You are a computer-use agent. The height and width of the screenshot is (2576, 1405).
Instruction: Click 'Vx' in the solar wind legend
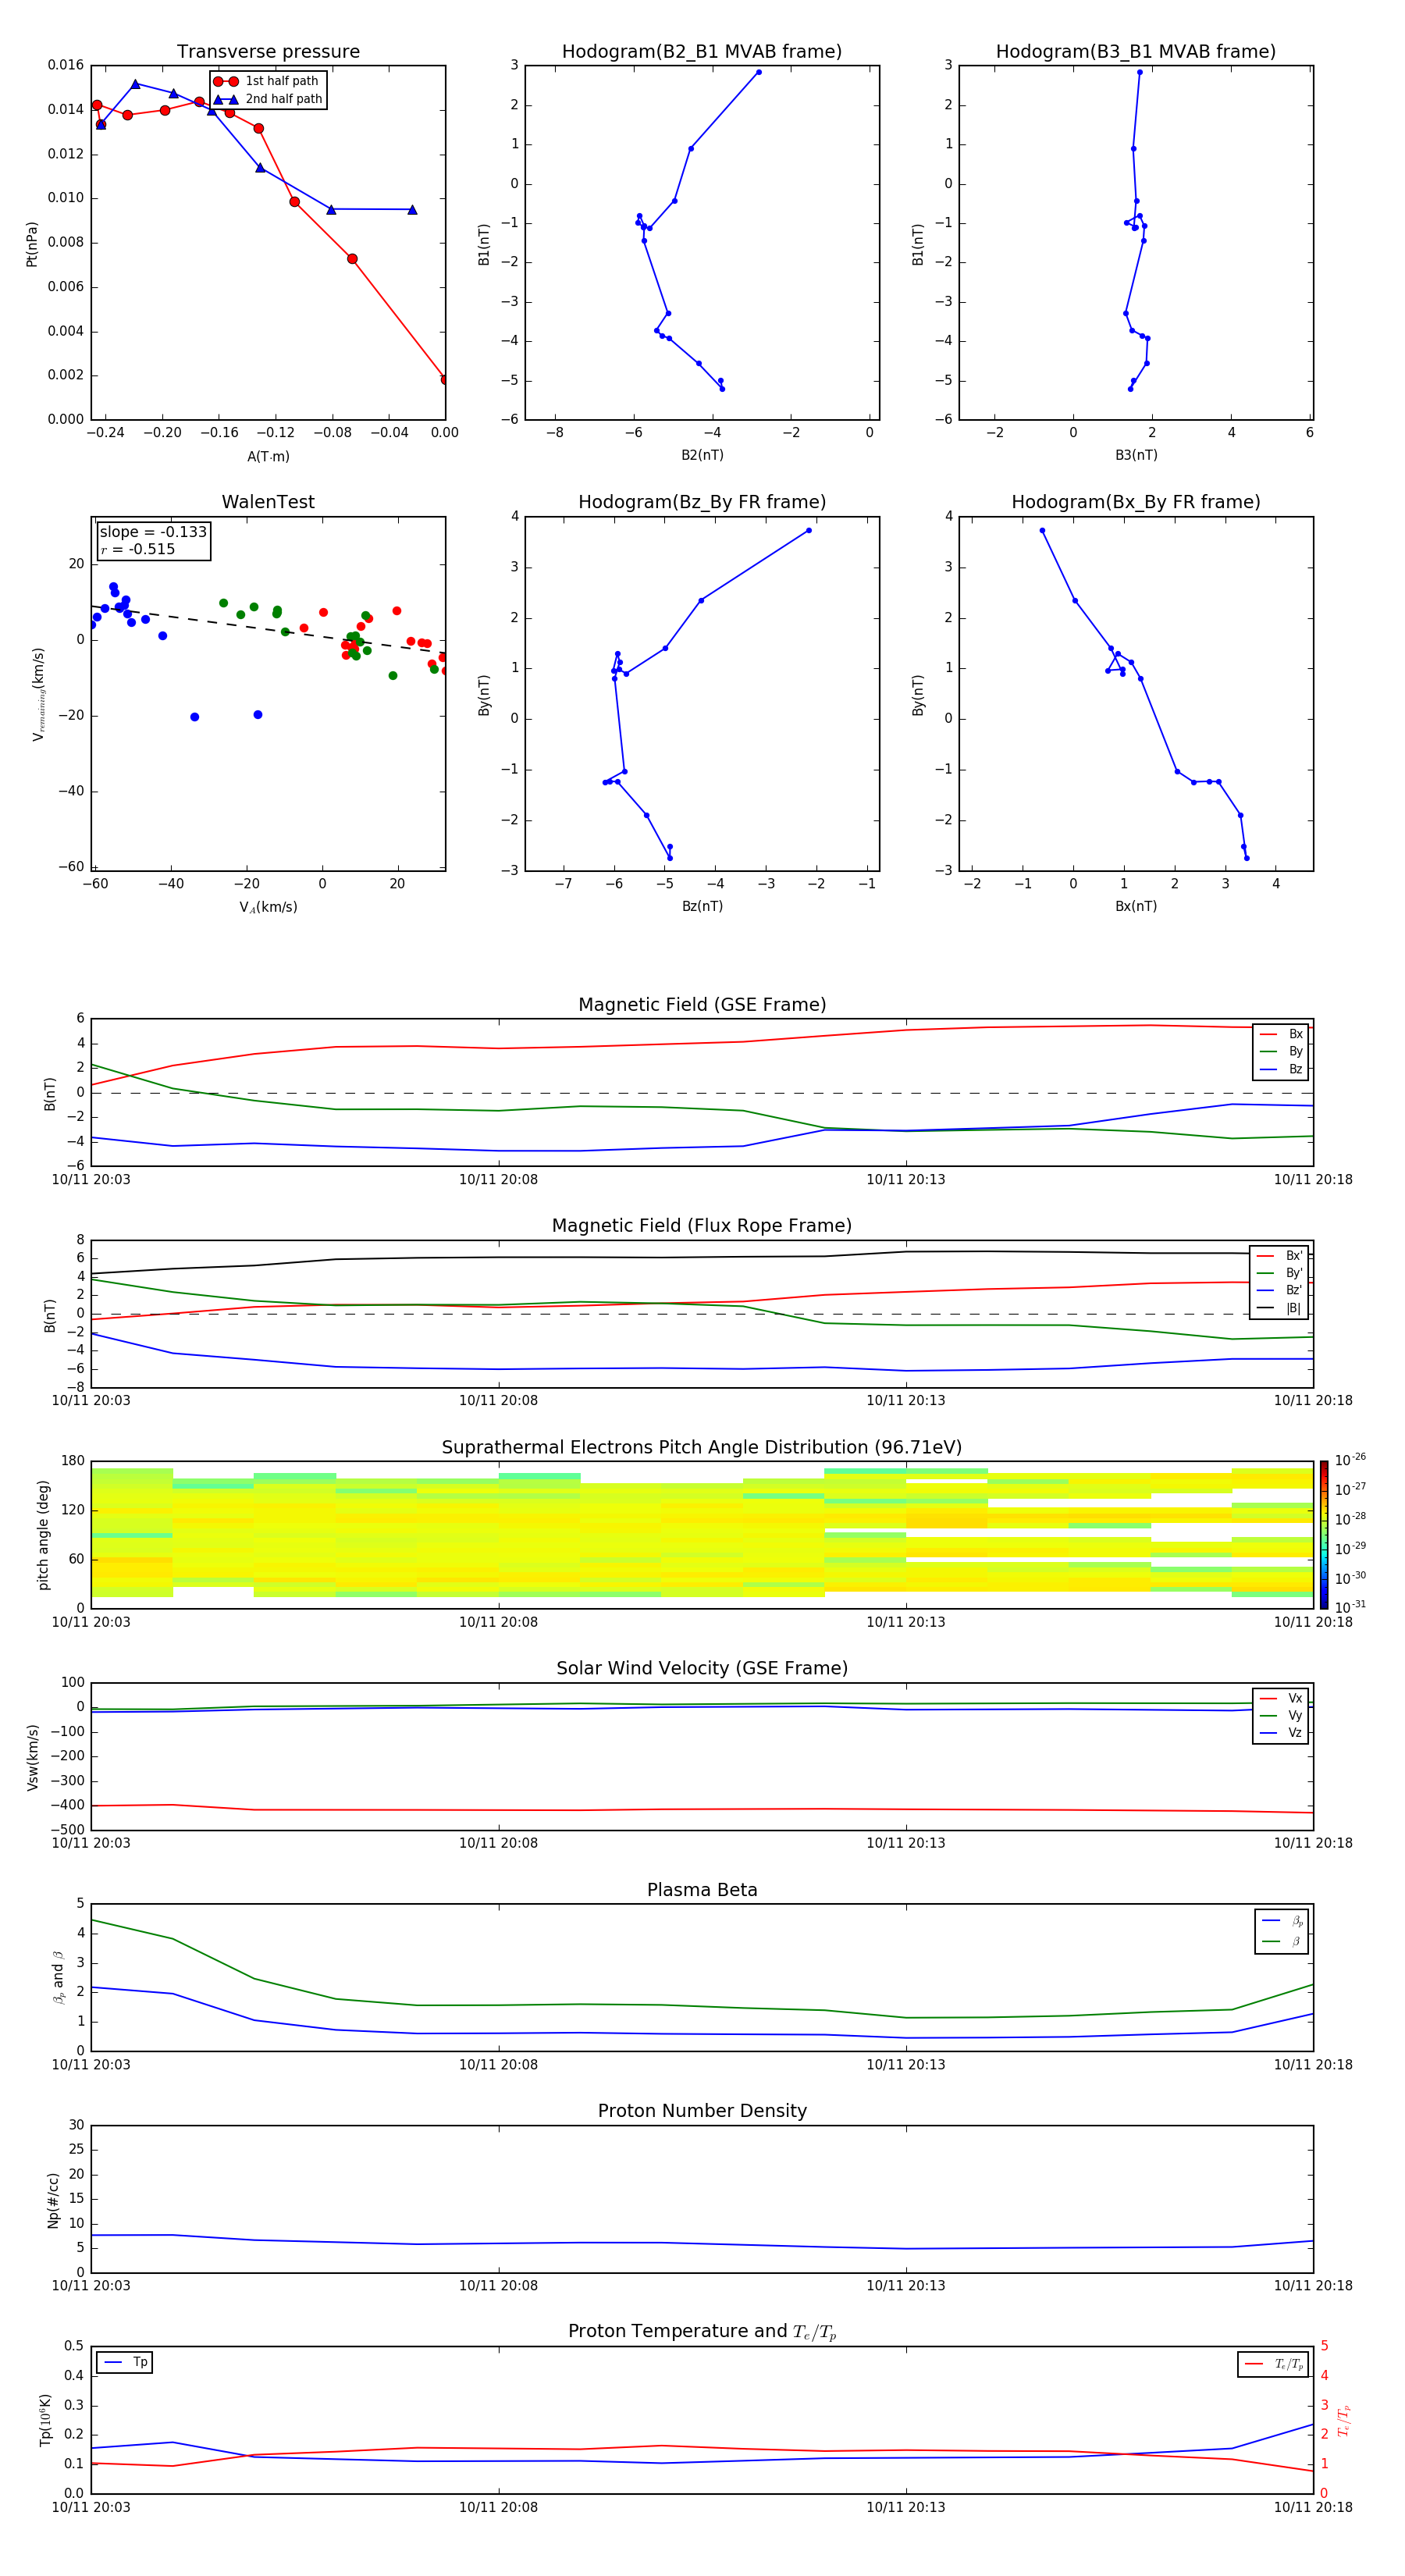point(1295,1698)
